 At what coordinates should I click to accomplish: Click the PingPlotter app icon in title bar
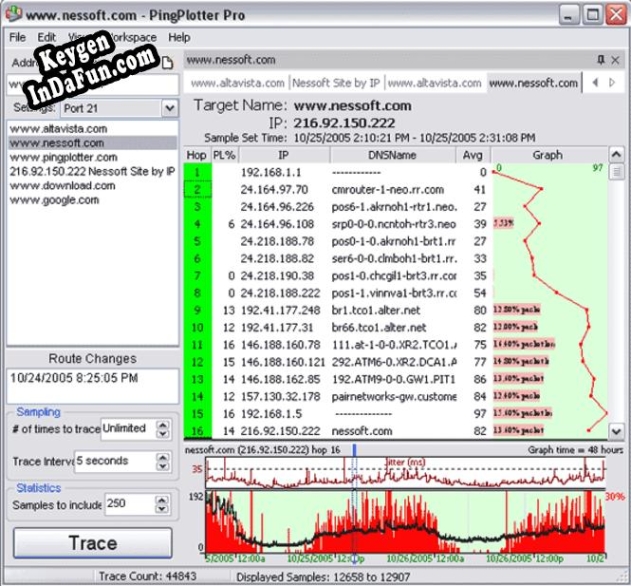pyautogui.click(x=14, y=14)
